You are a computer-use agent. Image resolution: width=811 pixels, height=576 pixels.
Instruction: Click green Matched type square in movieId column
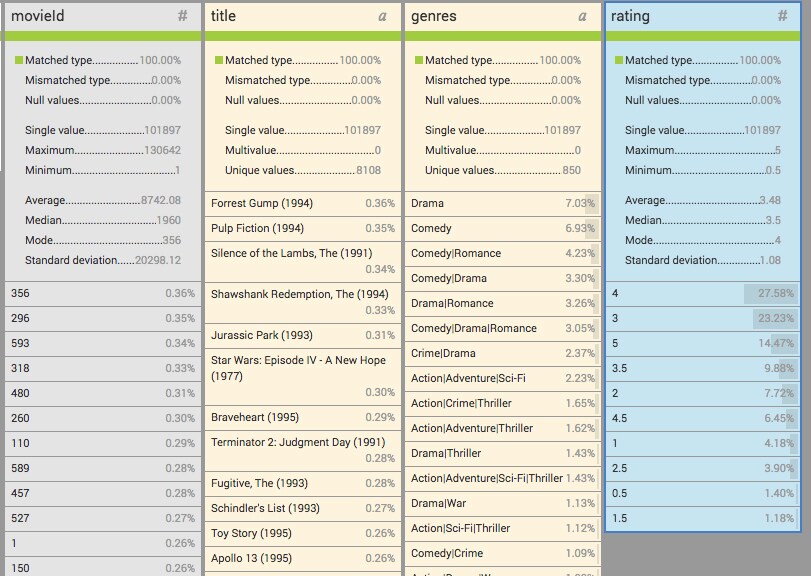(19, 61)
